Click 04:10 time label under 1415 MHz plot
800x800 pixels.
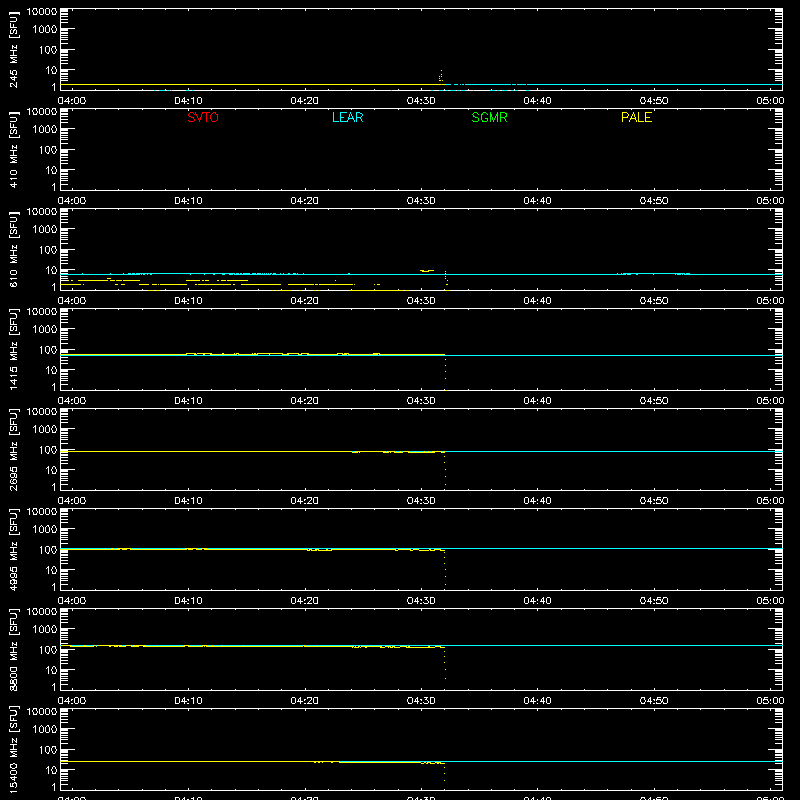[188, 401]
